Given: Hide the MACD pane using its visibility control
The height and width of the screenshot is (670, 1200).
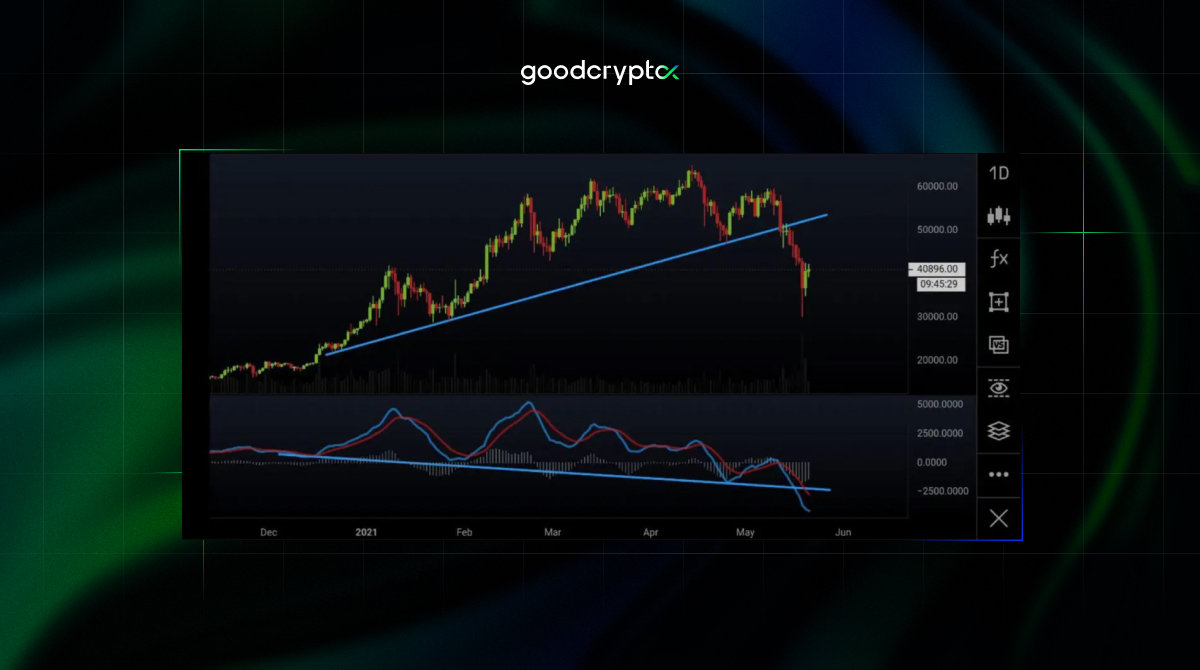Looking at the screenshot, I should coord(999,387).
